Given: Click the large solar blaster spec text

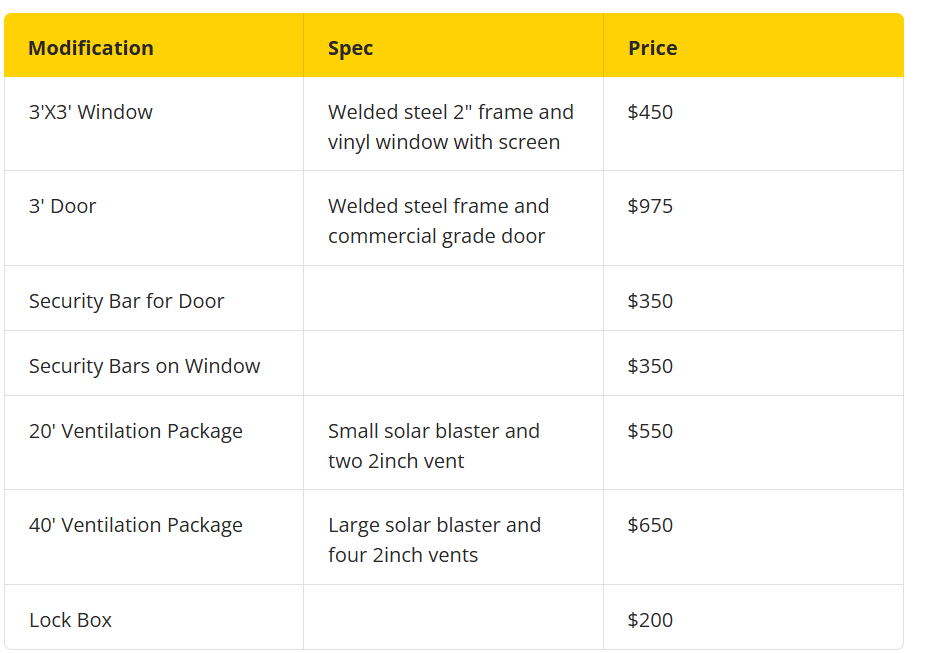Looking at the screenshot, I should coord(434,540).
